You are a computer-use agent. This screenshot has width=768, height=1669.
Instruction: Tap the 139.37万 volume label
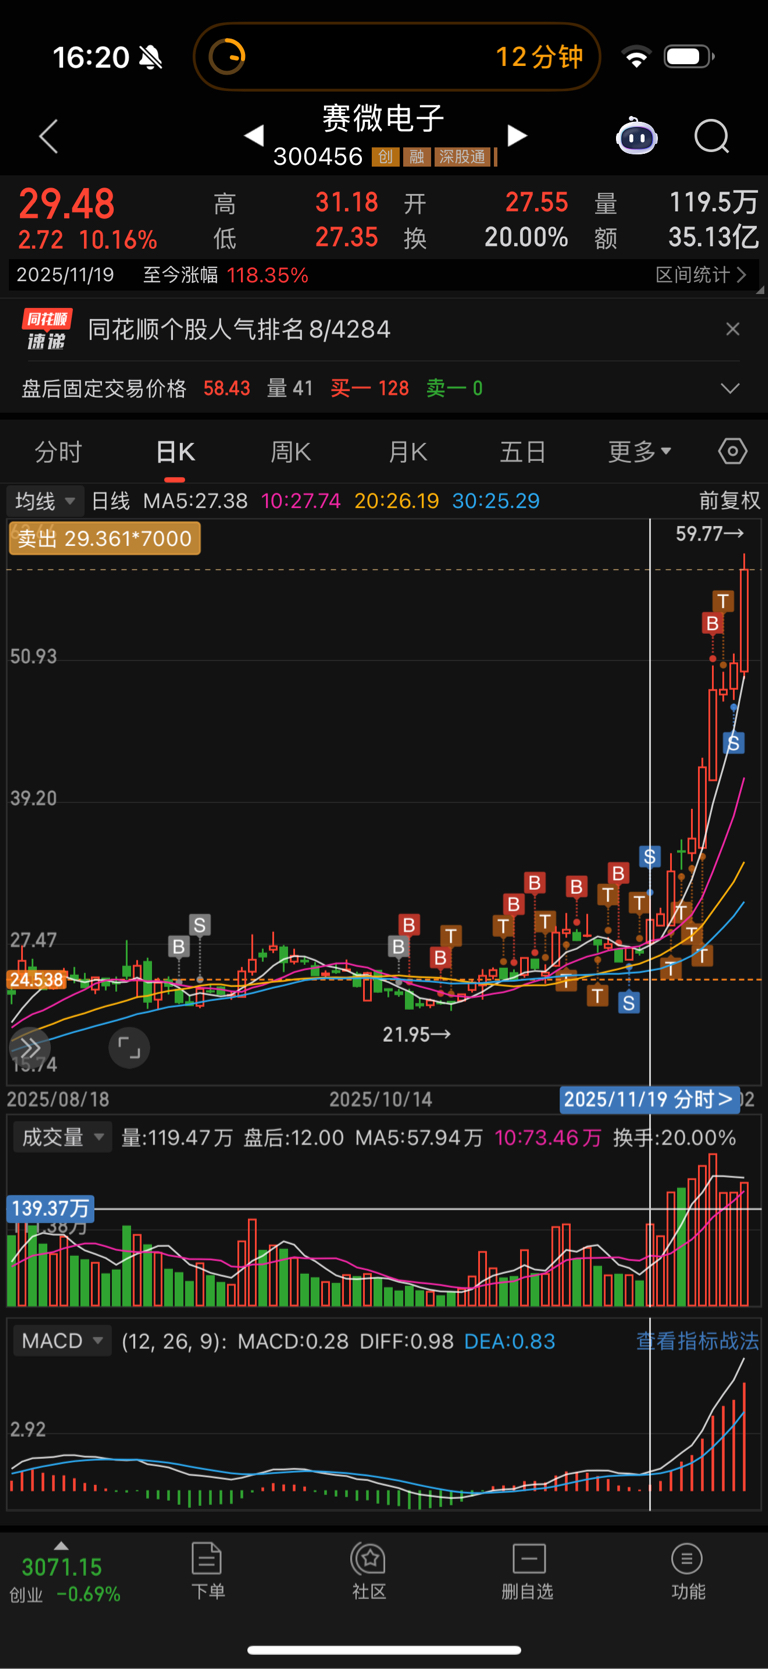click(x=50, y=1209)
